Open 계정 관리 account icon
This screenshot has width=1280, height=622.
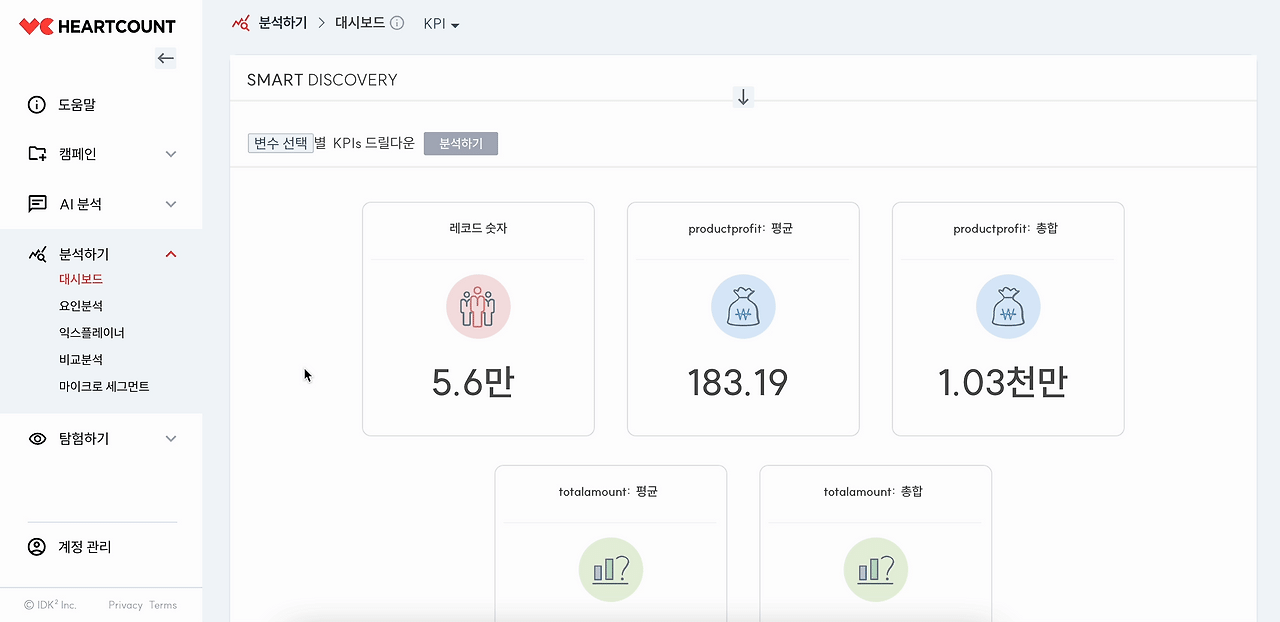[37, 546]
